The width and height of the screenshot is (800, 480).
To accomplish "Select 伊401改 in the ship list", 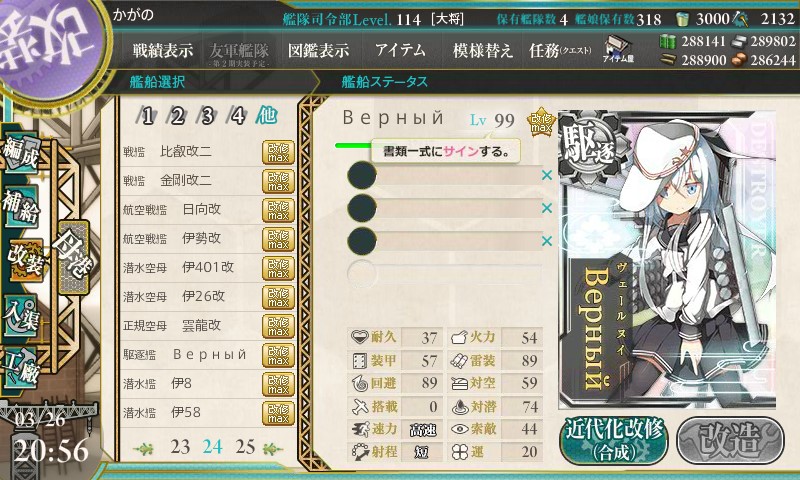I will (x=208, y=267).
